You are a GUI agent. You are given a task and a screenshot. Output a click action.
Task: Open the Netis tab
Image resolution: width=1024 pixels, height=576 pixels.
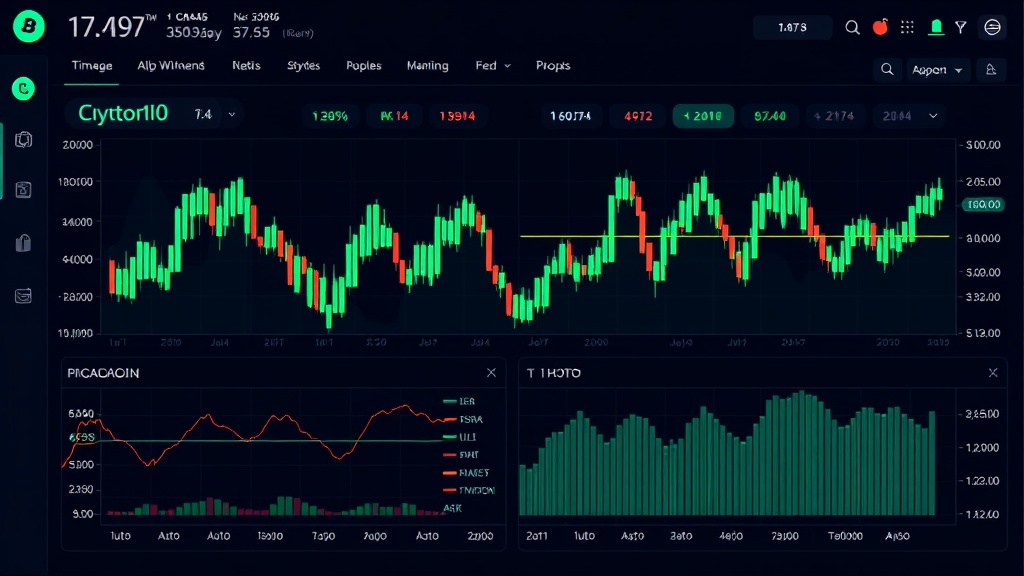[x=246, y=65]
